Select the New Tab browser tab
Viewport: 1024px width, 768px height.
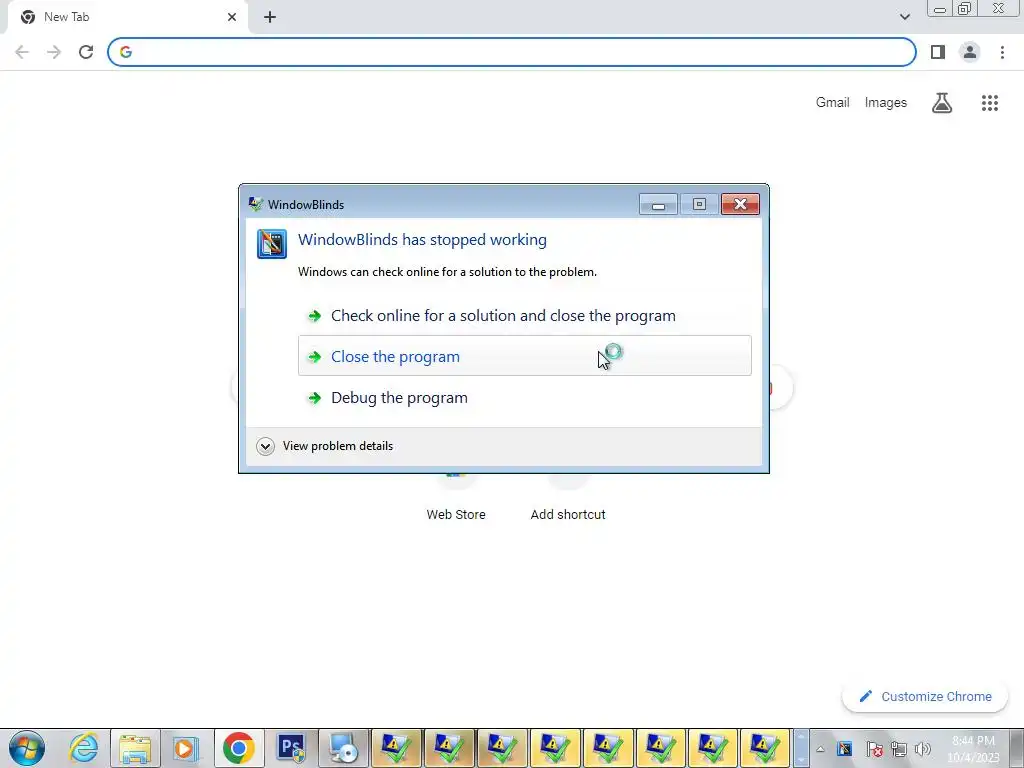pyautogui.click(x=127, y=17)
